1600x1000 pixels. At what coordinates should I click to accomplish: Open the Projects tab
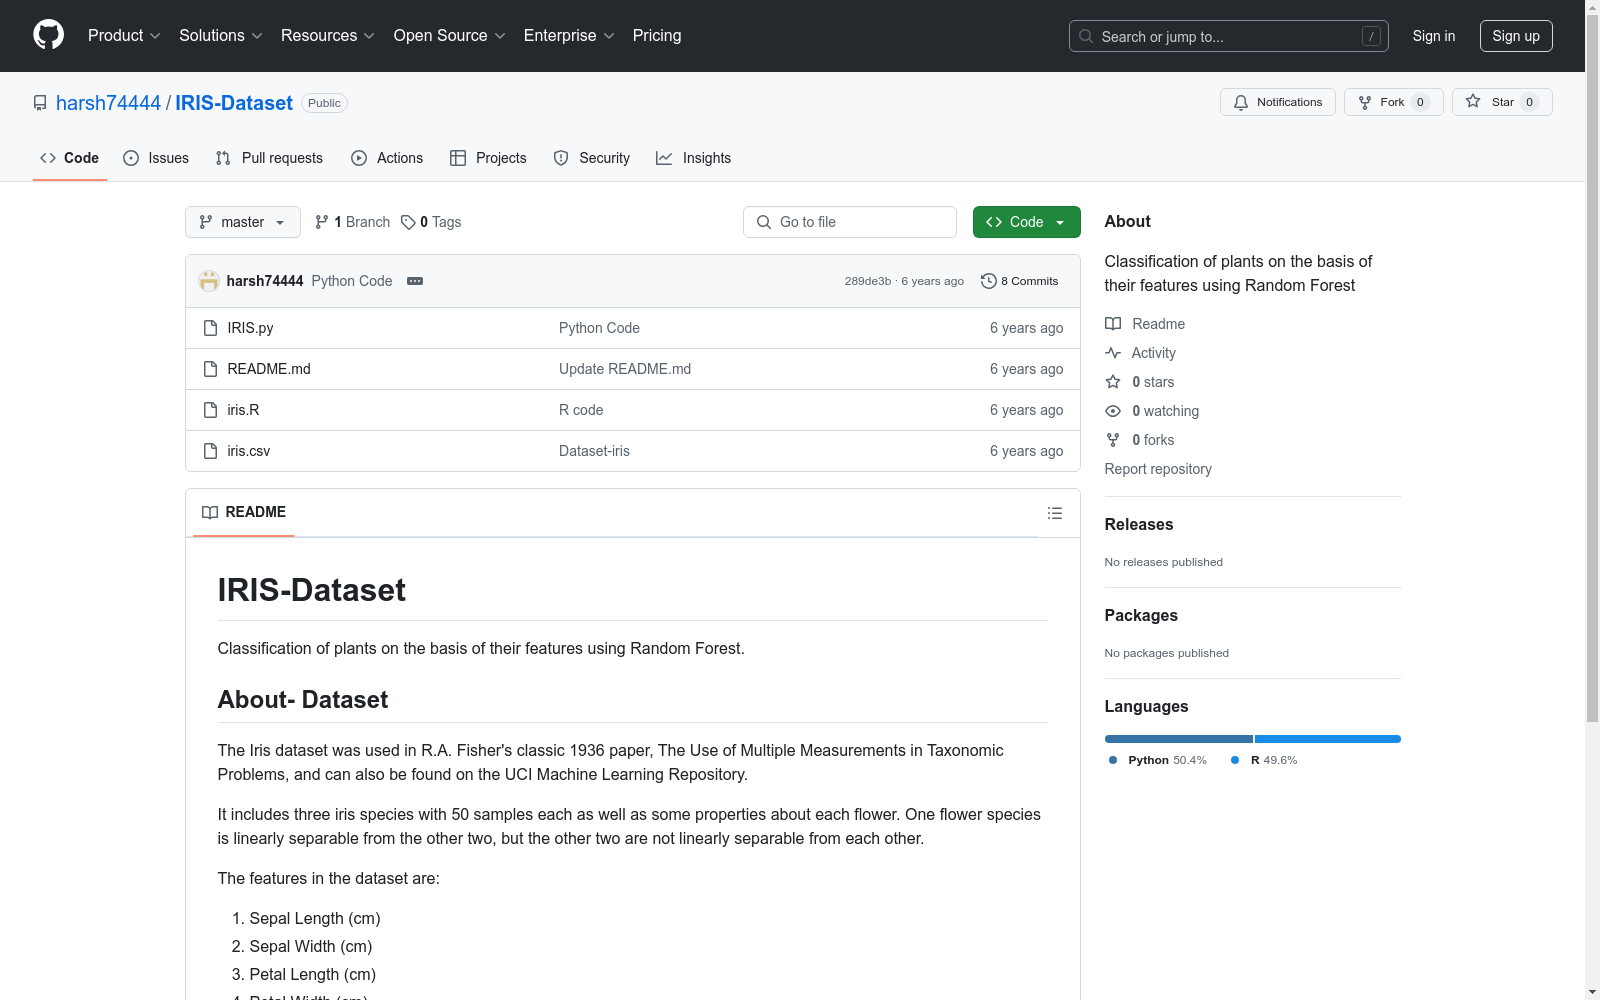488,158
